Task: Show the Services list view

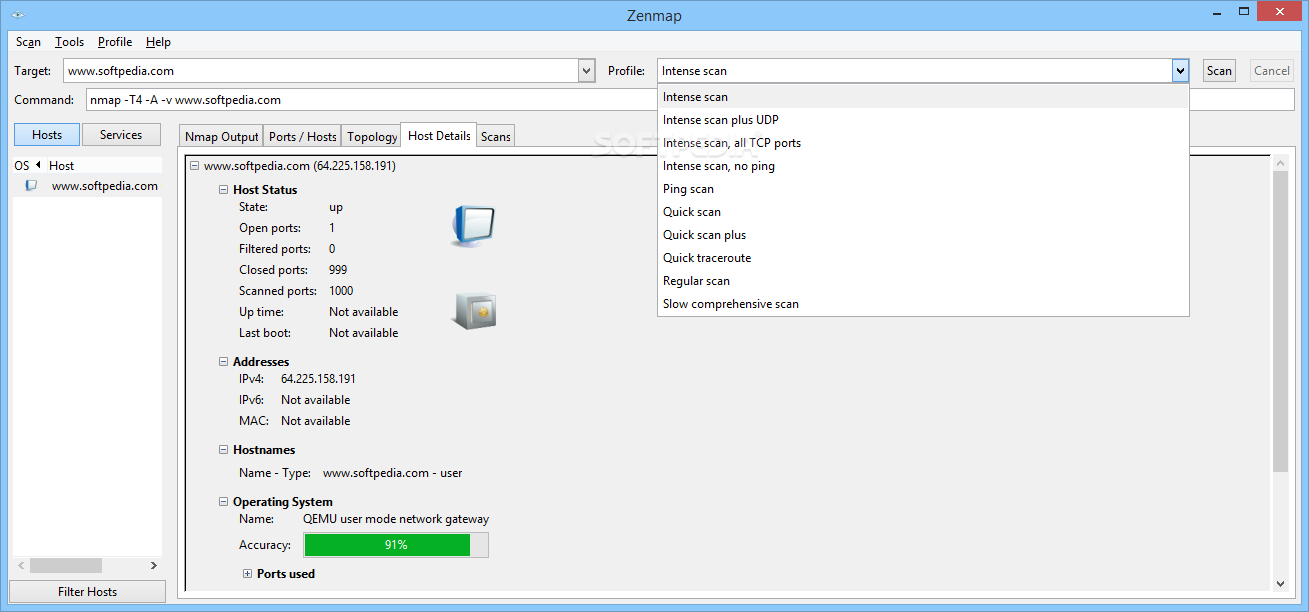Action: point(121,135)
